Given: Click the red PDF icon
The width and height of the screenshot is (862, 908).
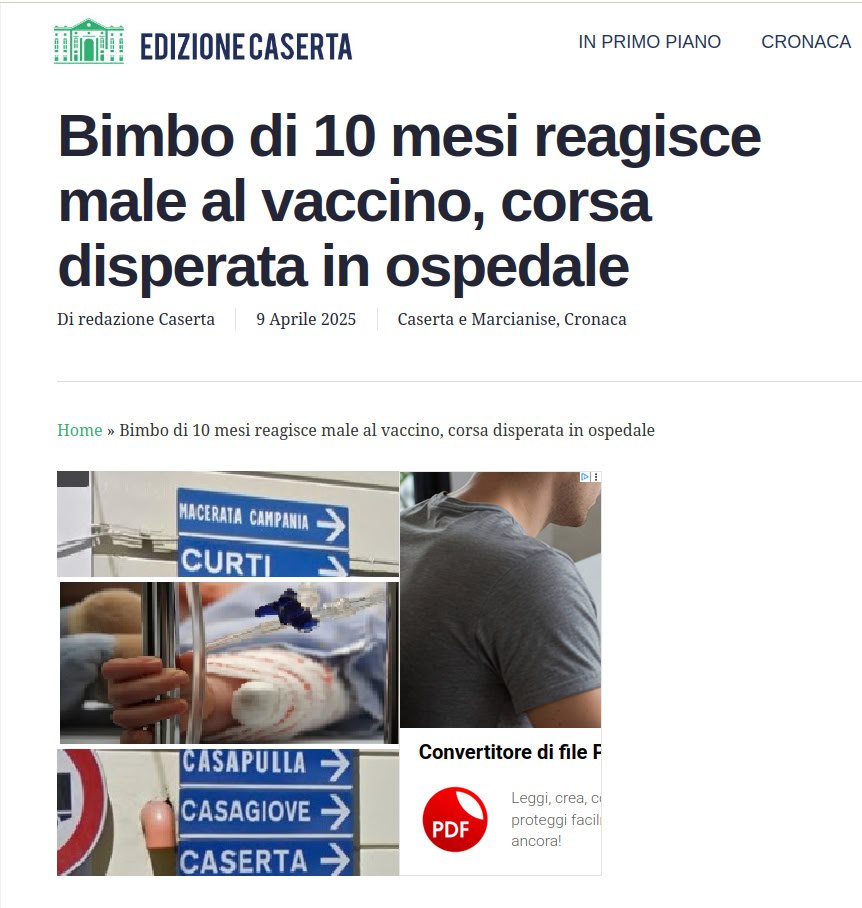Looking at the screenshot, I should click(454, 819).
